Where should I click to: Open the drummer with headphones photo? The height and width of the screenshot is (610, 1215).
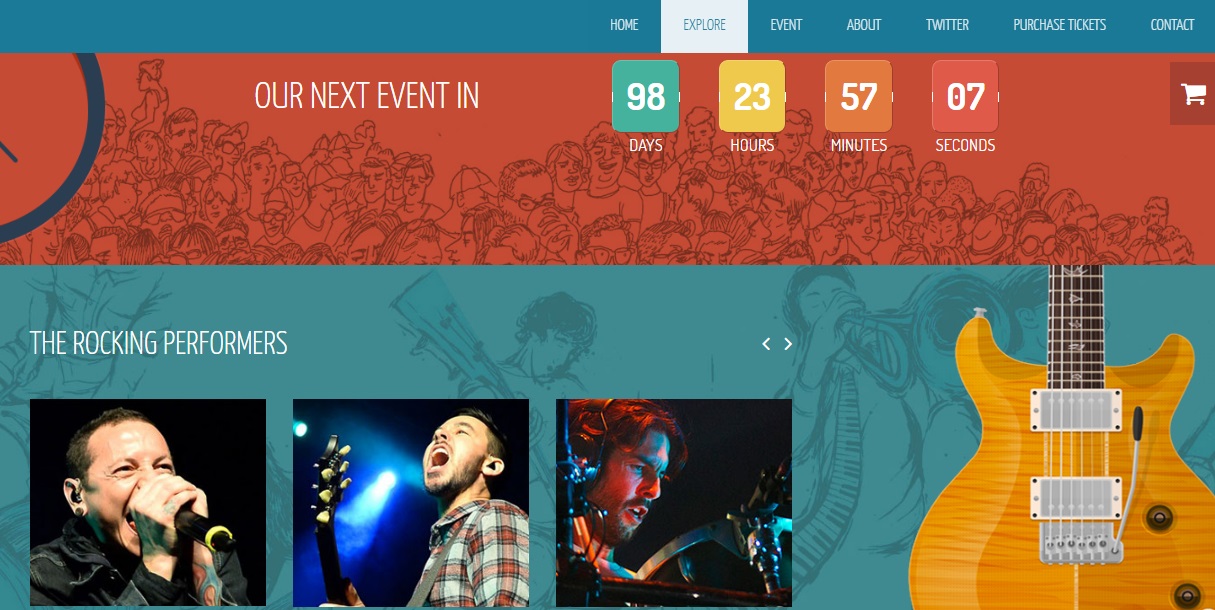[x=674, y=503]
